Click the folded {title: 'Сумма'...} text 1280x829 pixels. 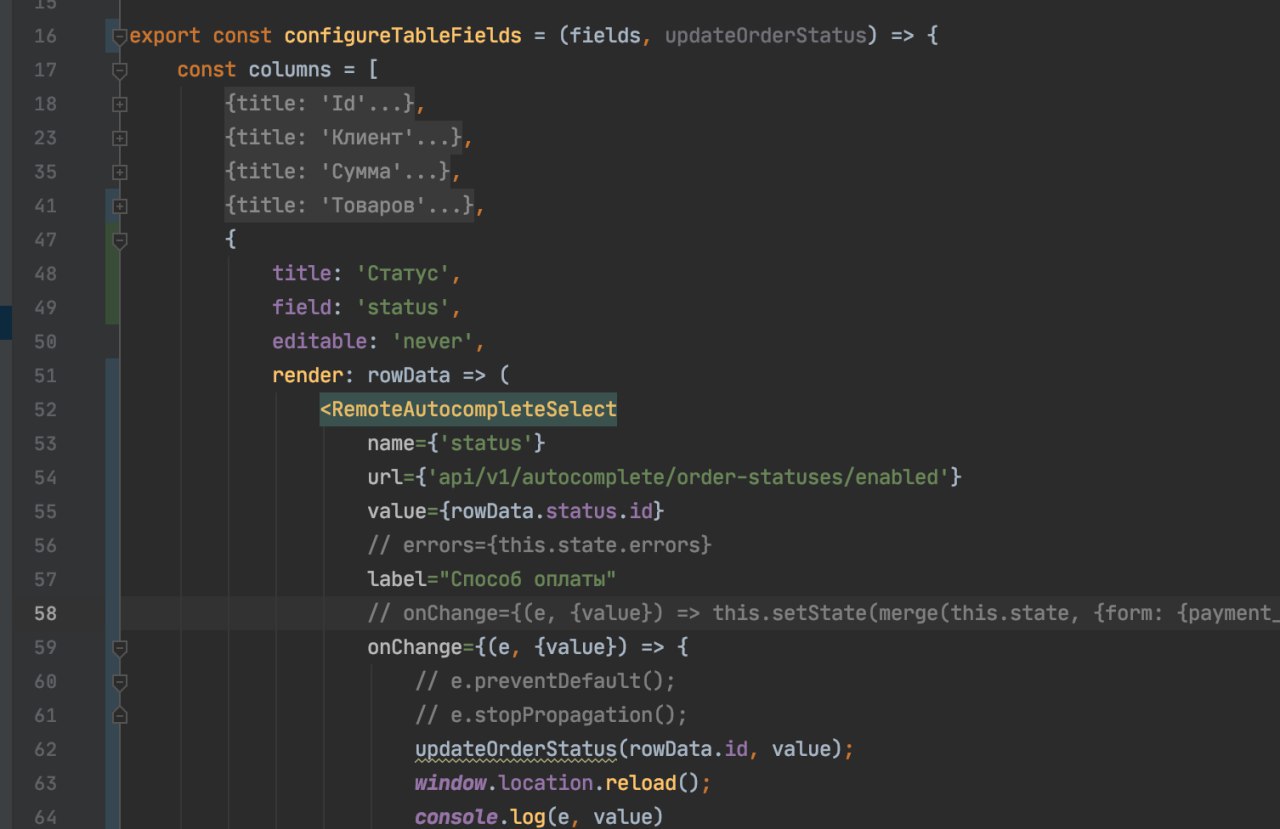pyautogui.click(x=338, y=172)
